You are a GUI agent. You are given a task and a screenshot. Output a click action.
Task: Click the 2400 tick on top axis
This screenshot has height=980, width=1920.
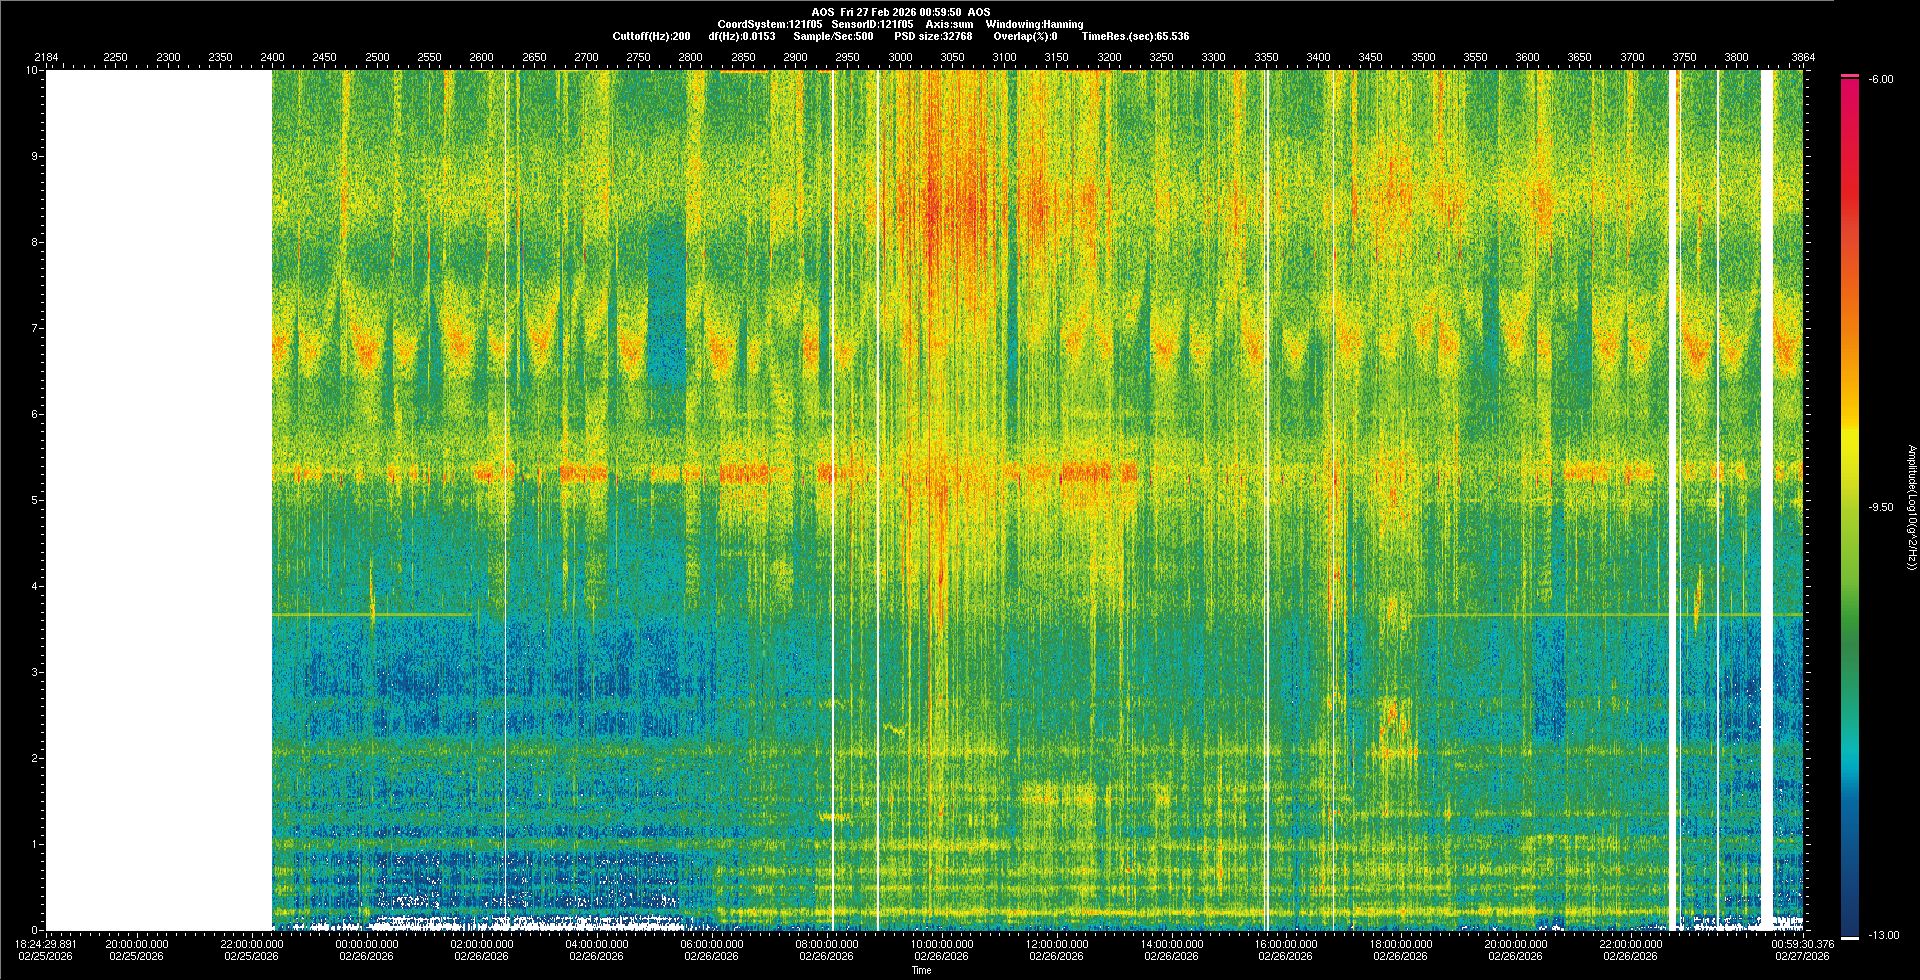[x=272, y=57]
